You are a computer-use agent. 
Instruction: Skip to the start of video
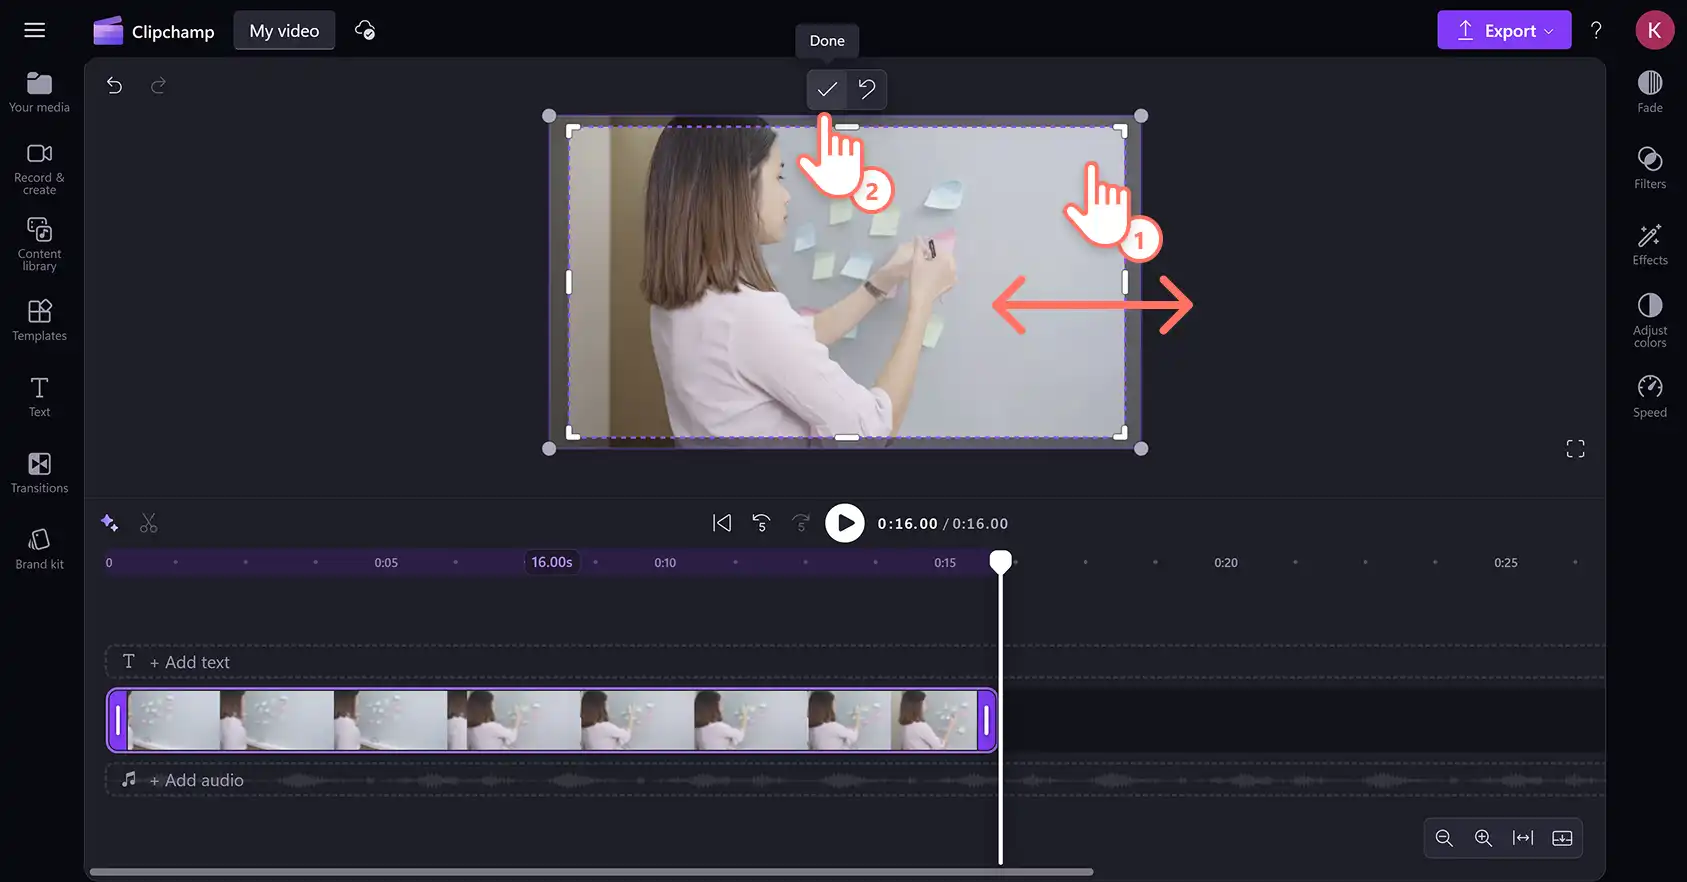point(722,523)
